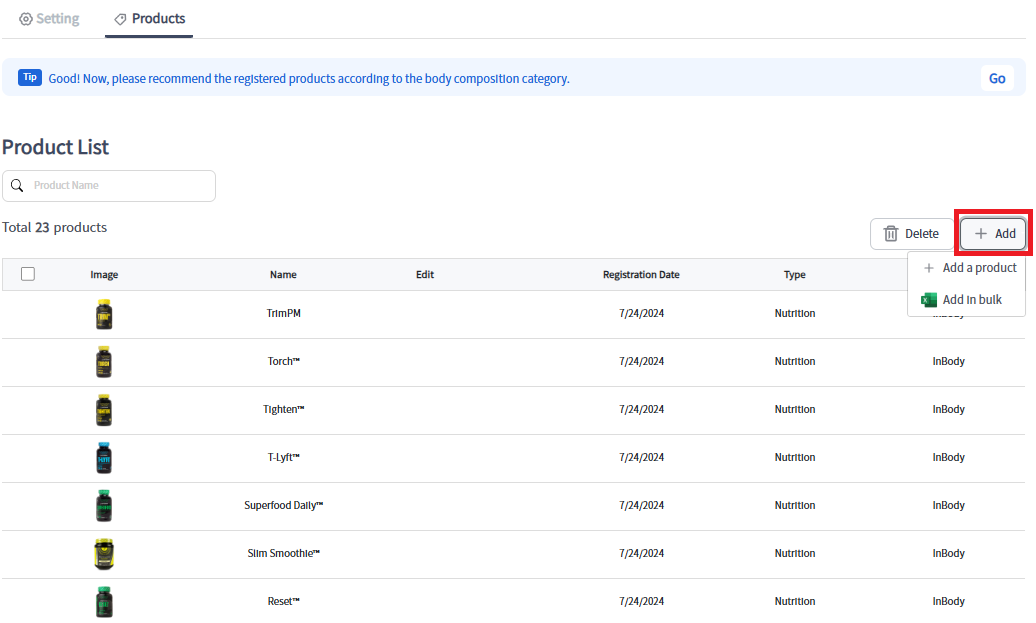The height and width of the screenshot is (623, 1036).
Task: Click the Total 23 products count
Action: [54, 227]
